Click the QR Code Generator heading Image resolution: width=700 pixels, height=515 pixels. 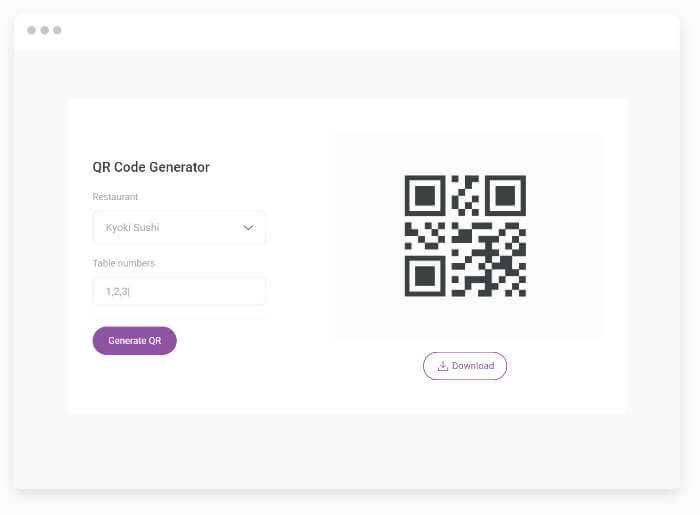[151, 167]
